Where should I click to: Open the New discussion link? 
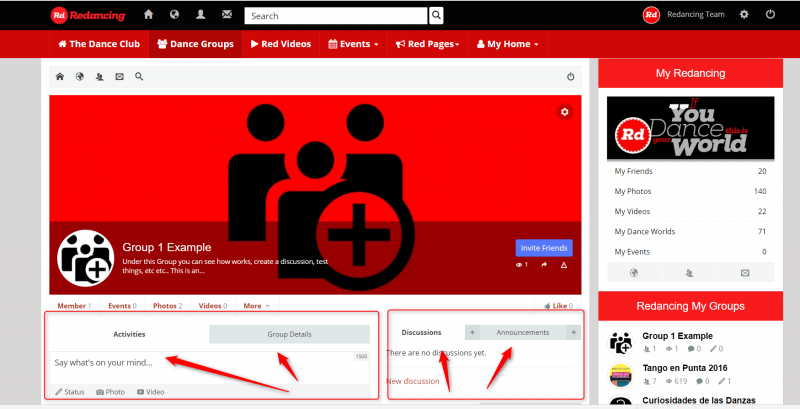413,381
